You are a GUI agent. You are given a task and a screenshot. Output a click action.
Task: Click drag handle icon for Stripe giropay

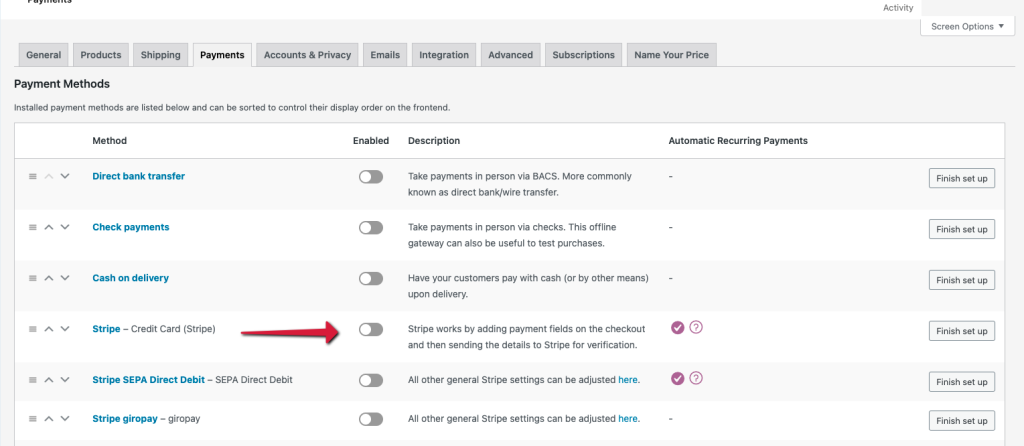pyautogui.click(x=32, y=418)
